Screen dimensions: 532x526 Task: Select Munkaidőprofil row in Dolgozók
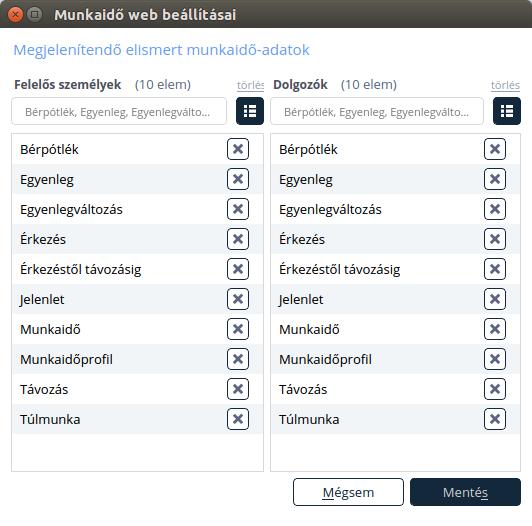click(396, 359)
